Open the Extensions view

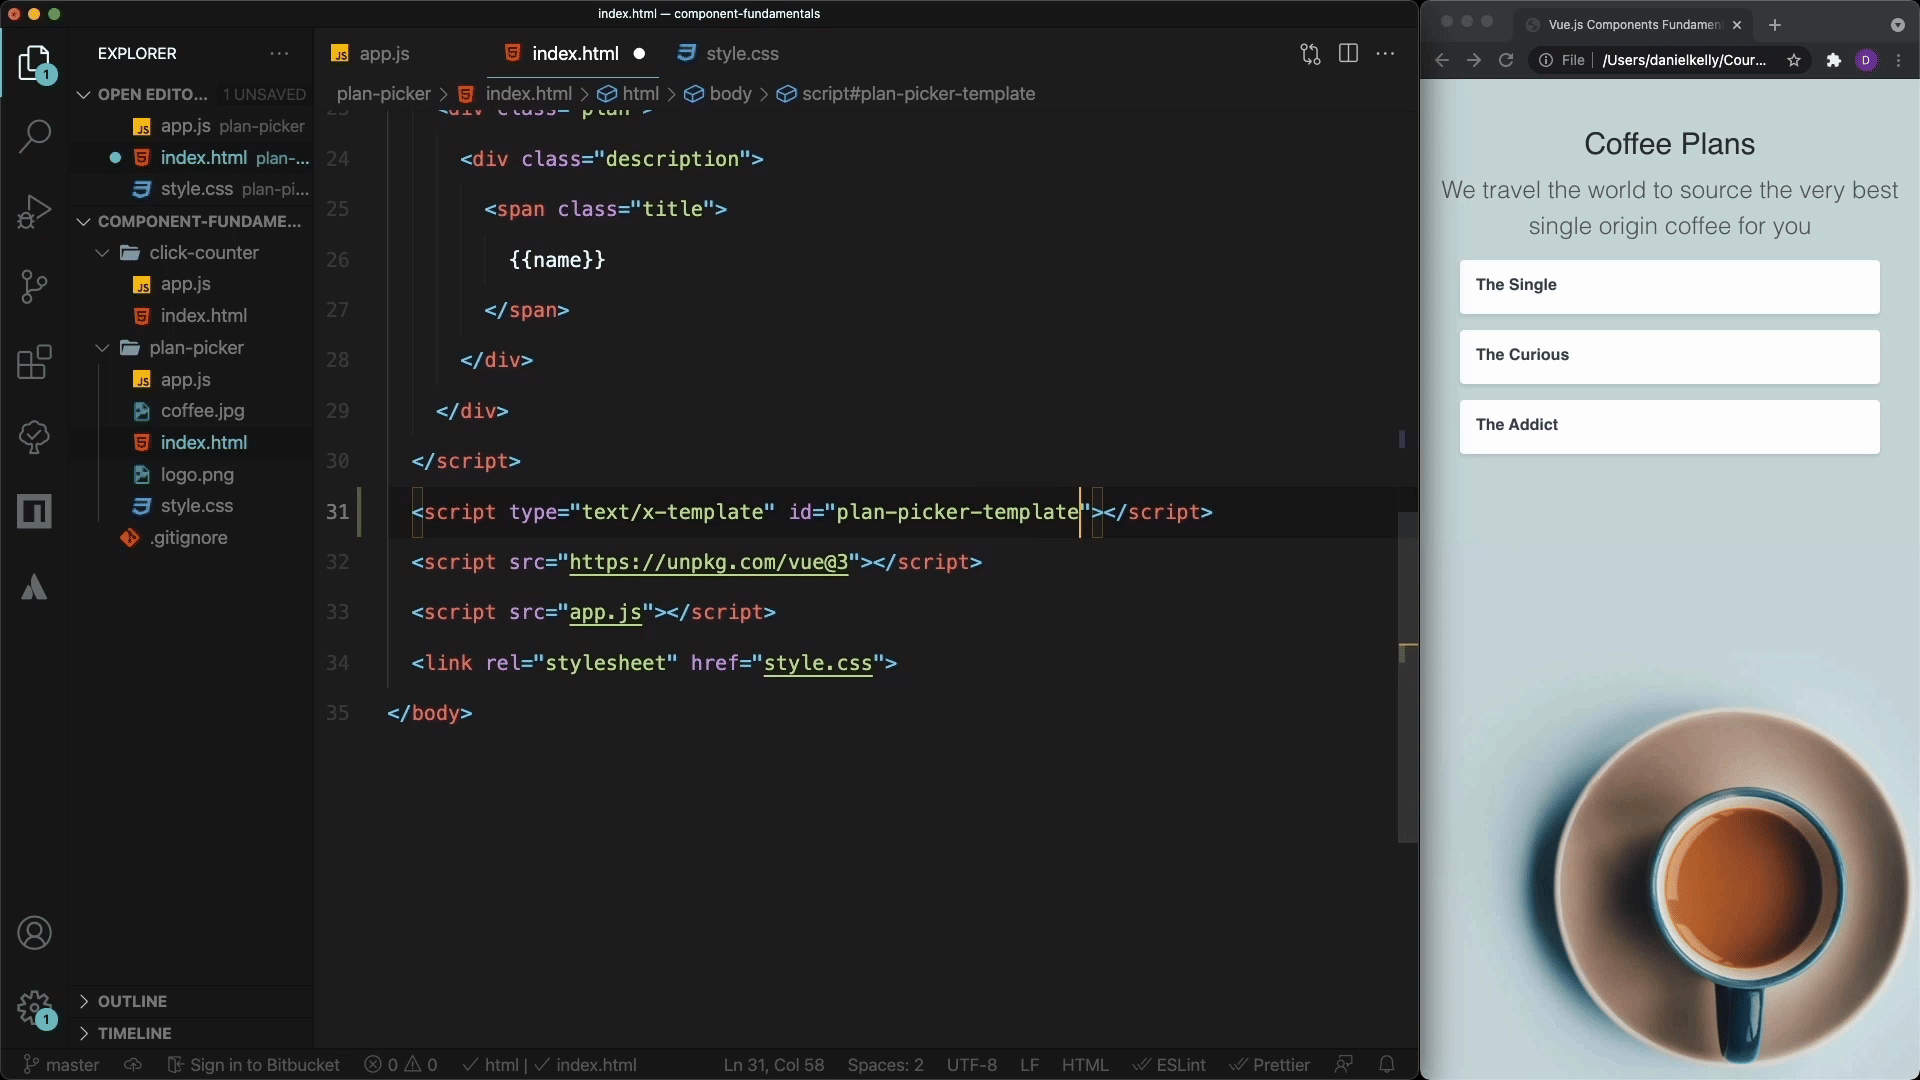[35, 362]
